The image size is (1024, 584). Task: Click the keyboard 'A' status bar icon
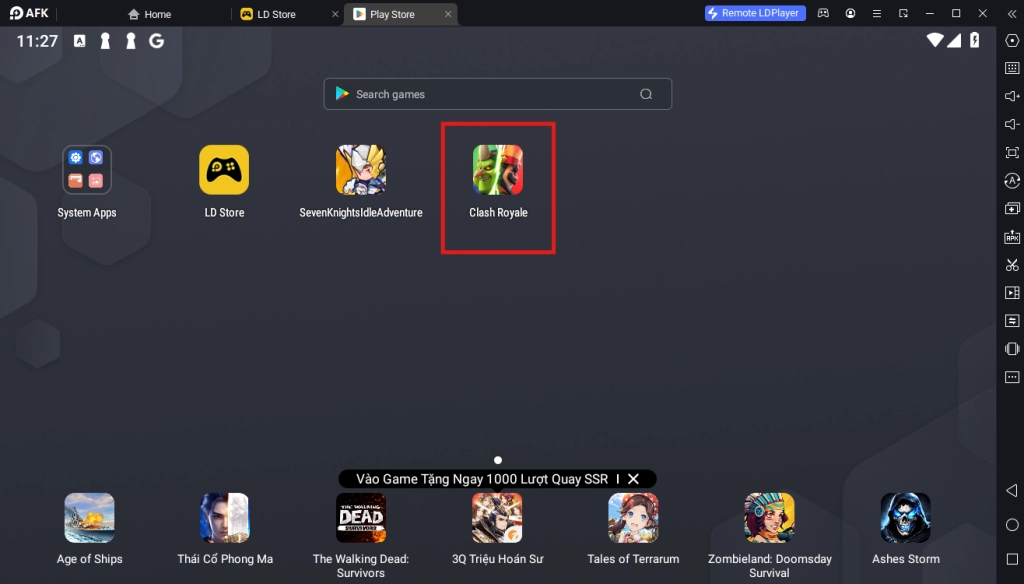(79, 41)
